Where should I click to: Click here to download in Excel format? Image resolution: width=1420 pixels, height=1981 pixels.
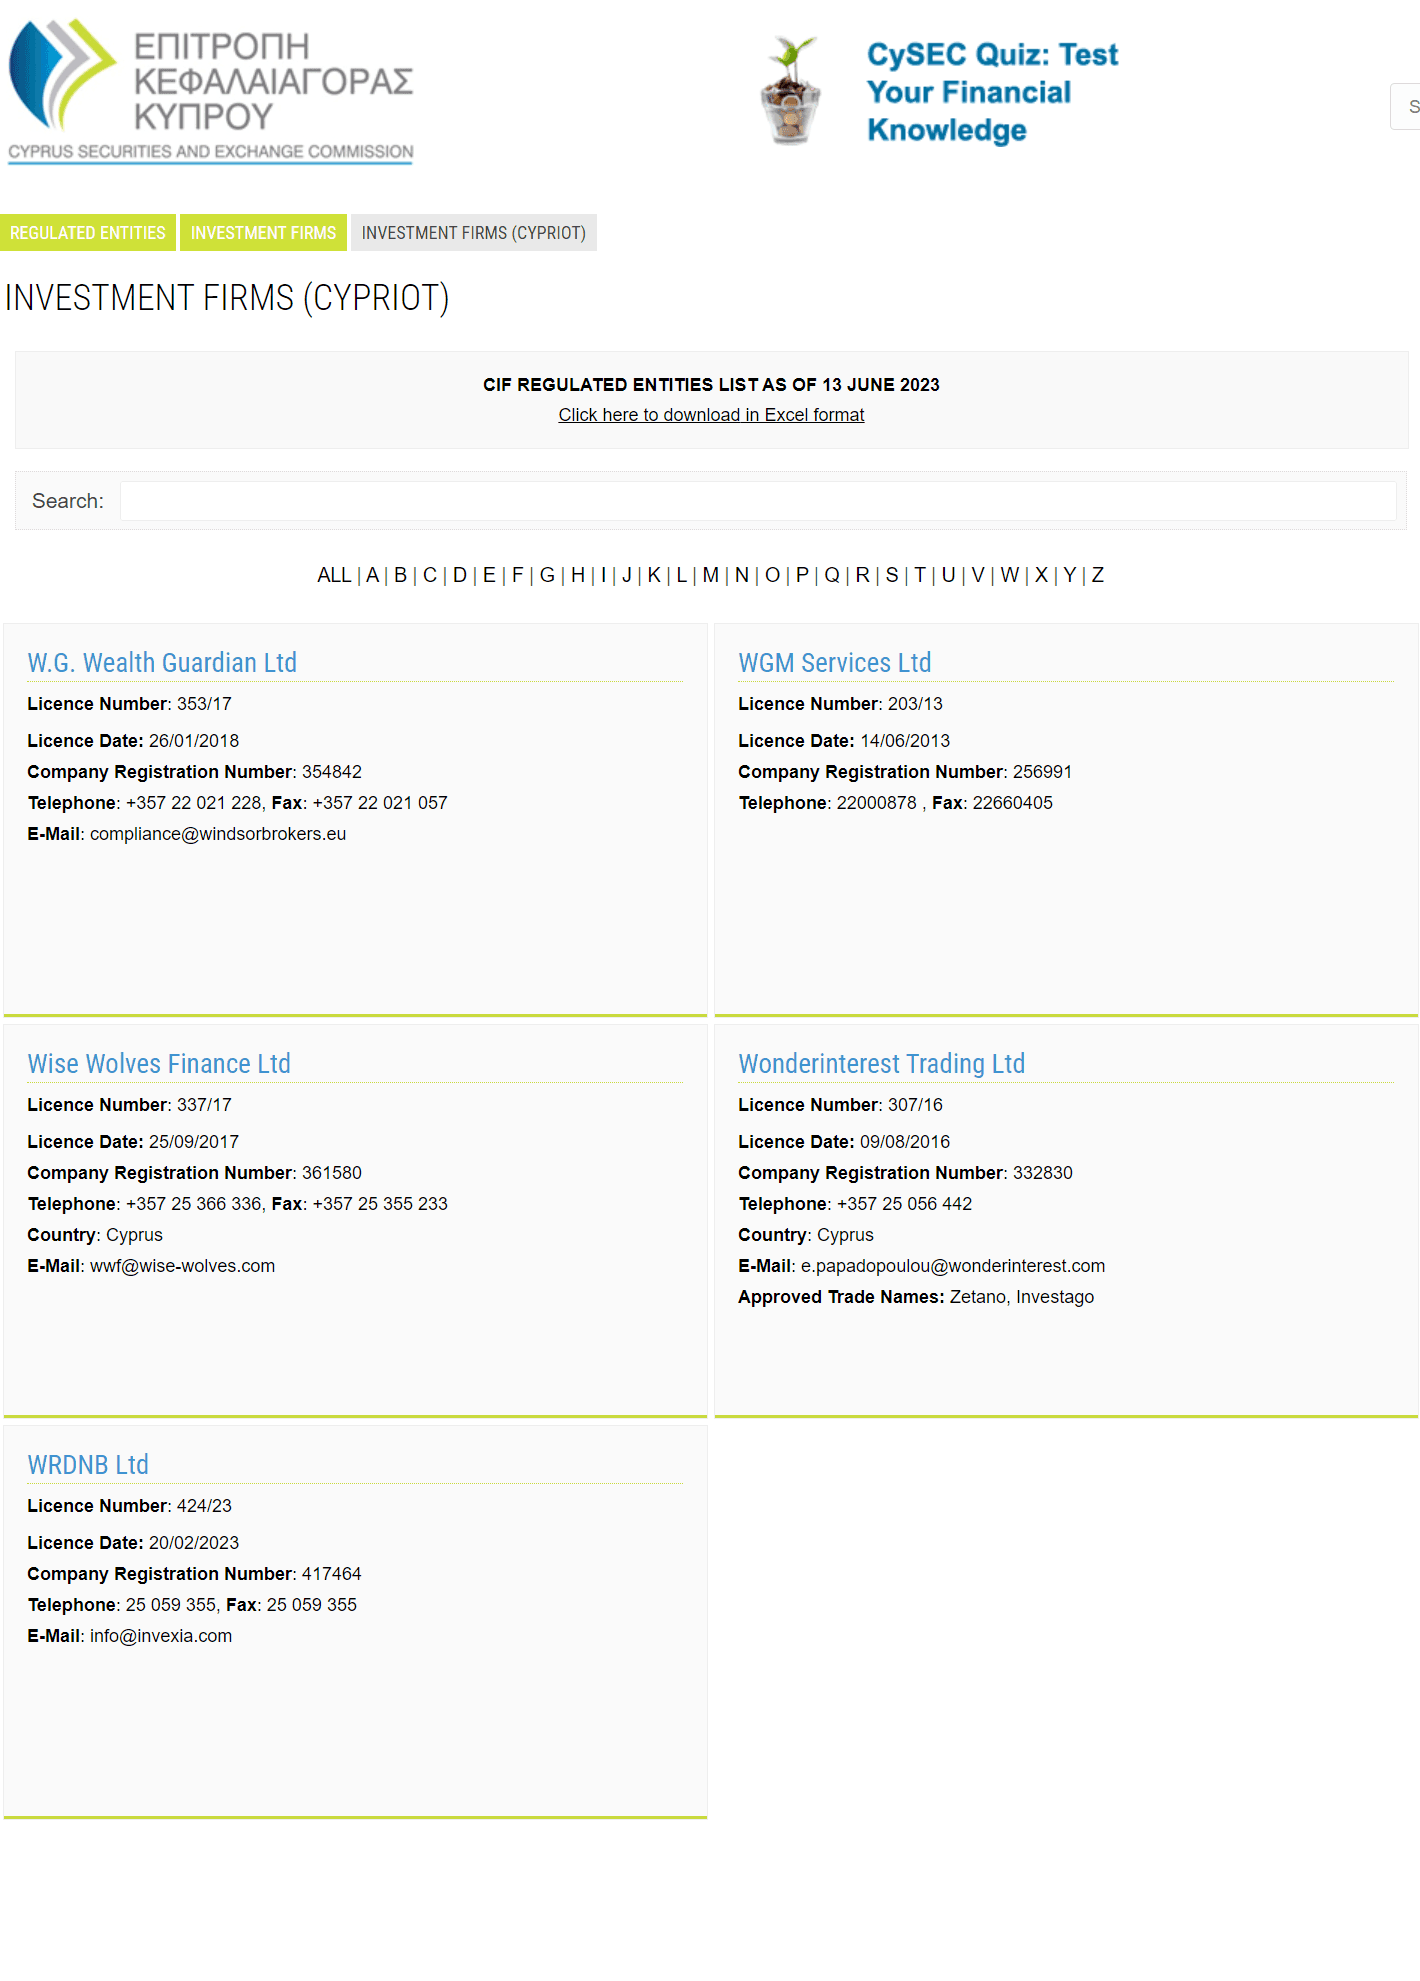coord(711,415)
